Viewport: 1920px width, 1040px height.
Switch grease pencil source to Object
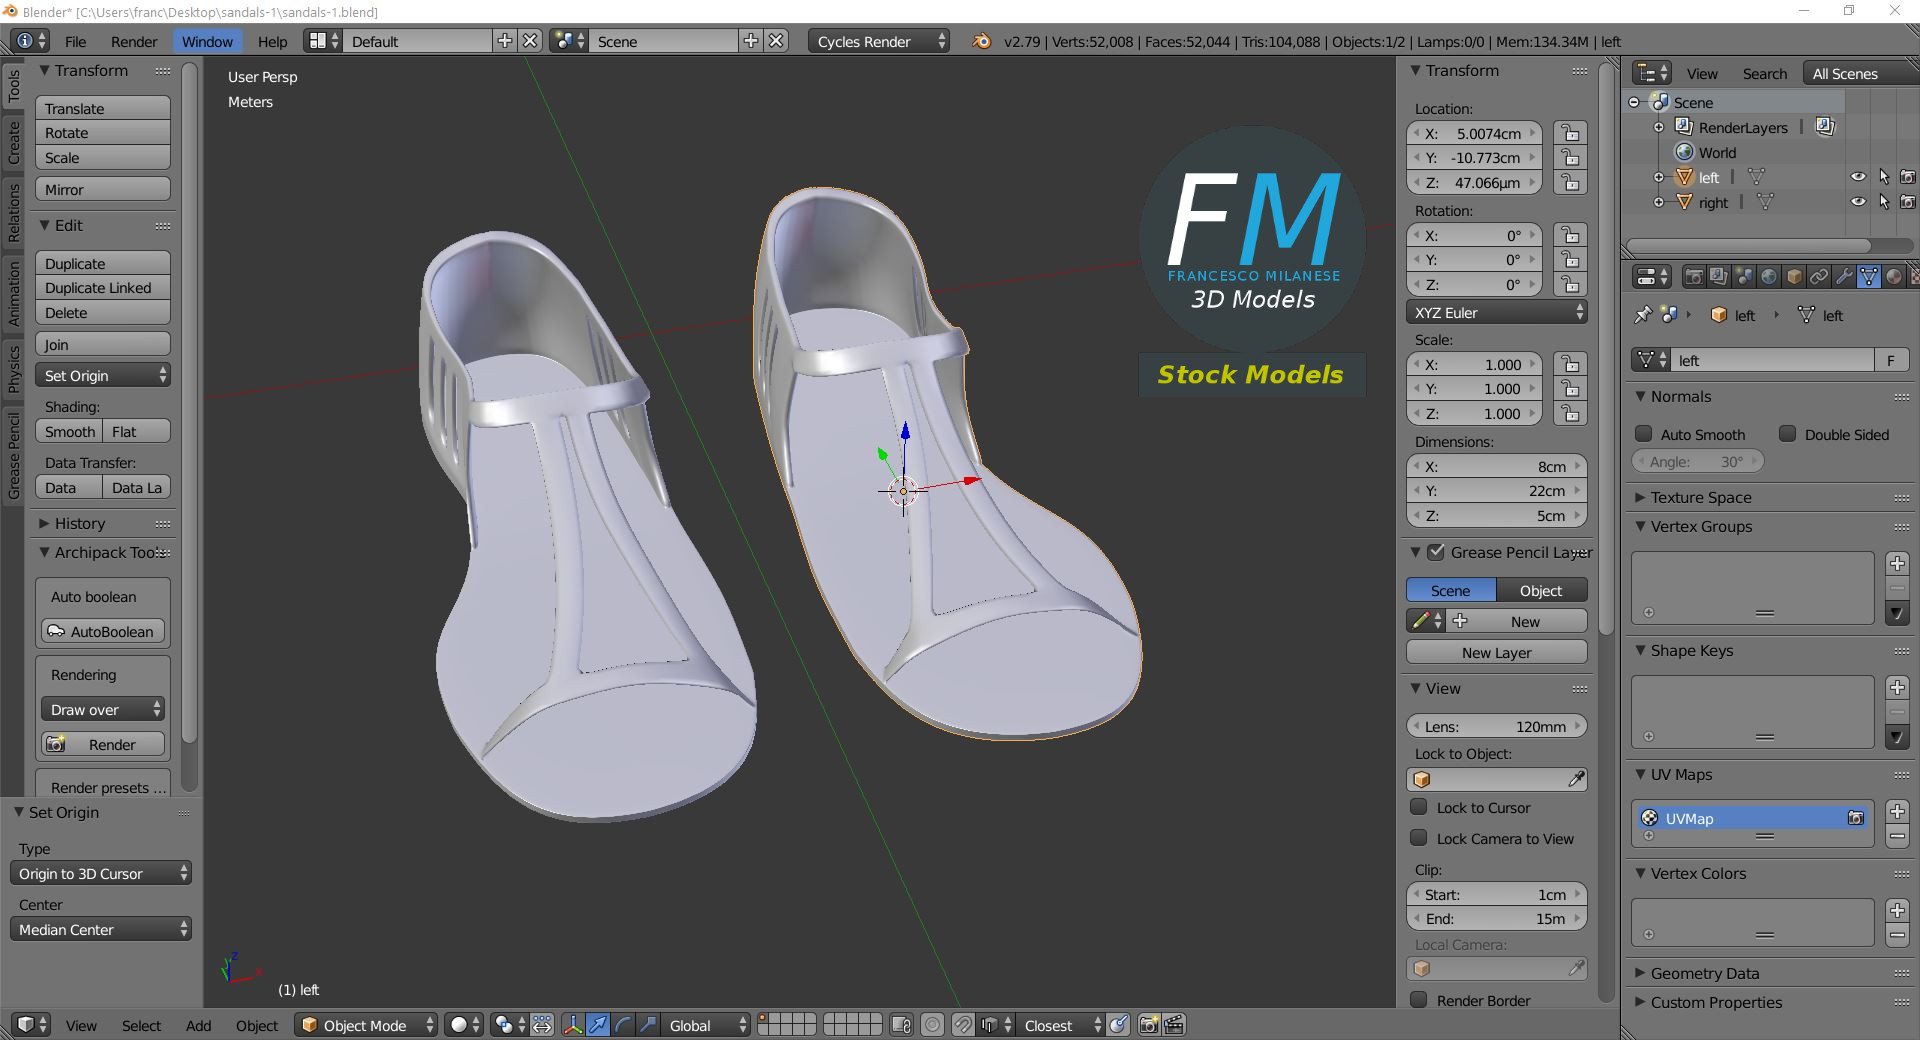click(1541, 590)
